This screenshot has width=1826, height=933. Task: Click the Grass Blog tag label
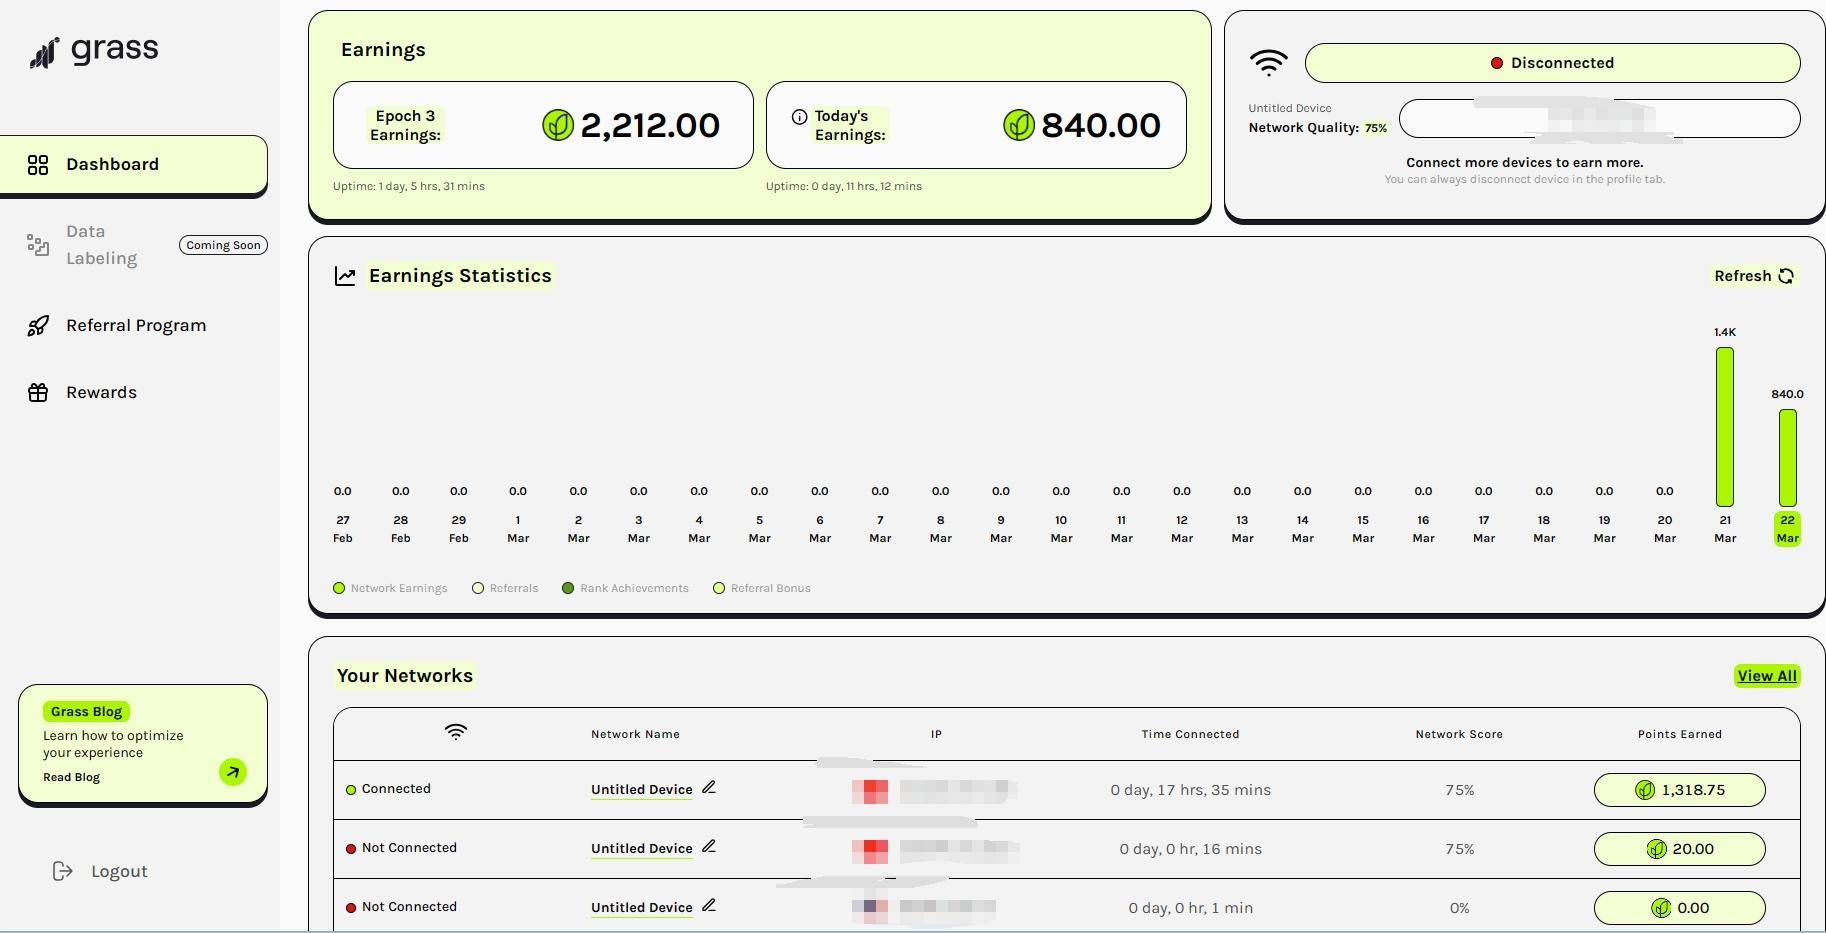[86, 712]
